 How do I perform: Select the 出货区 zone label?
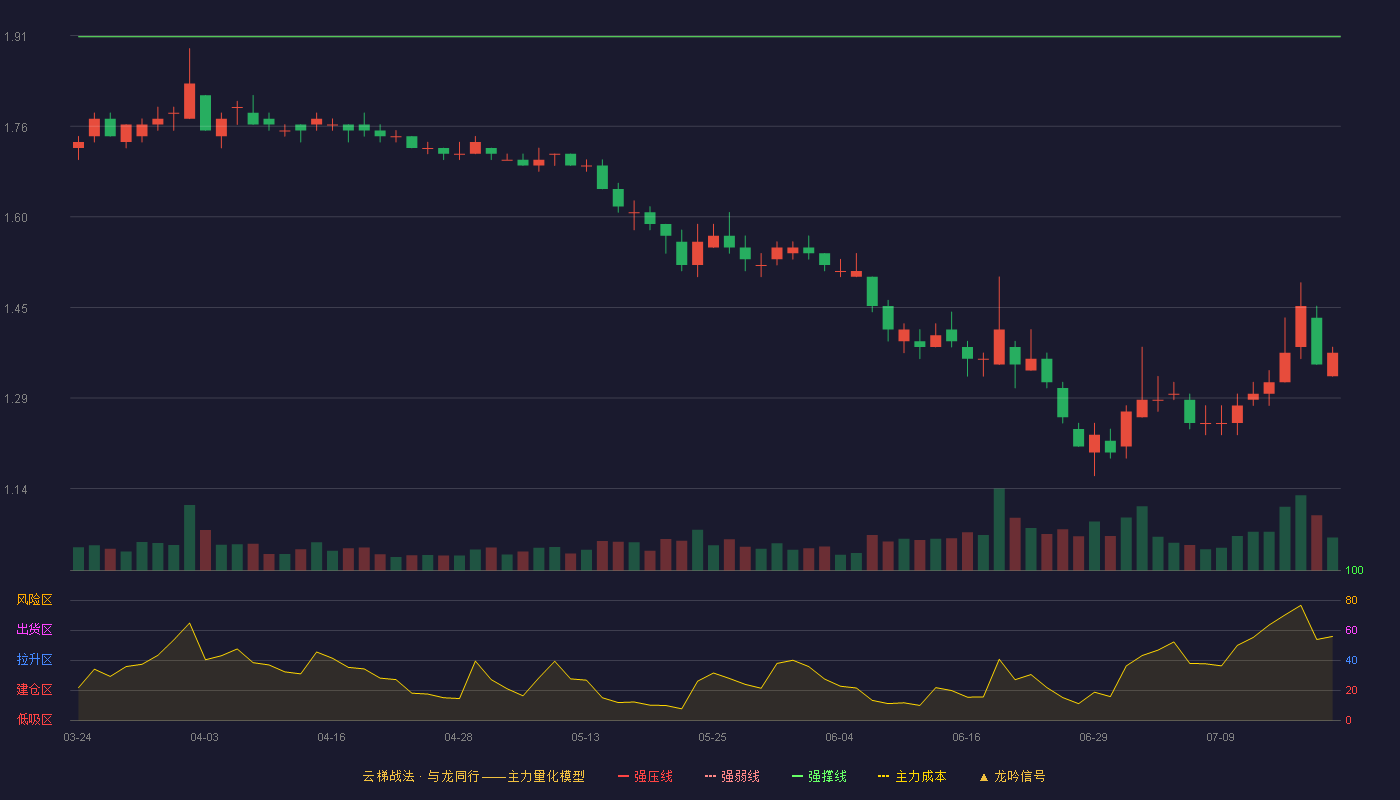coord(35,630)
